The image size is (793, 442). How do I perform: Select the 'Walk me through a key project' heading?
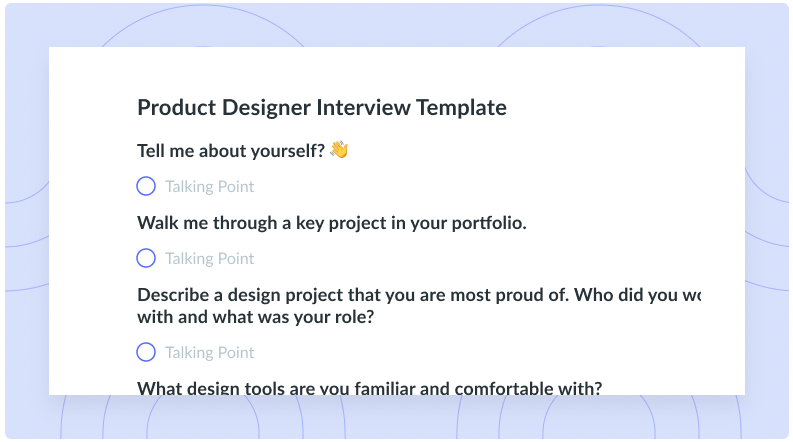[x=332, y=223]
